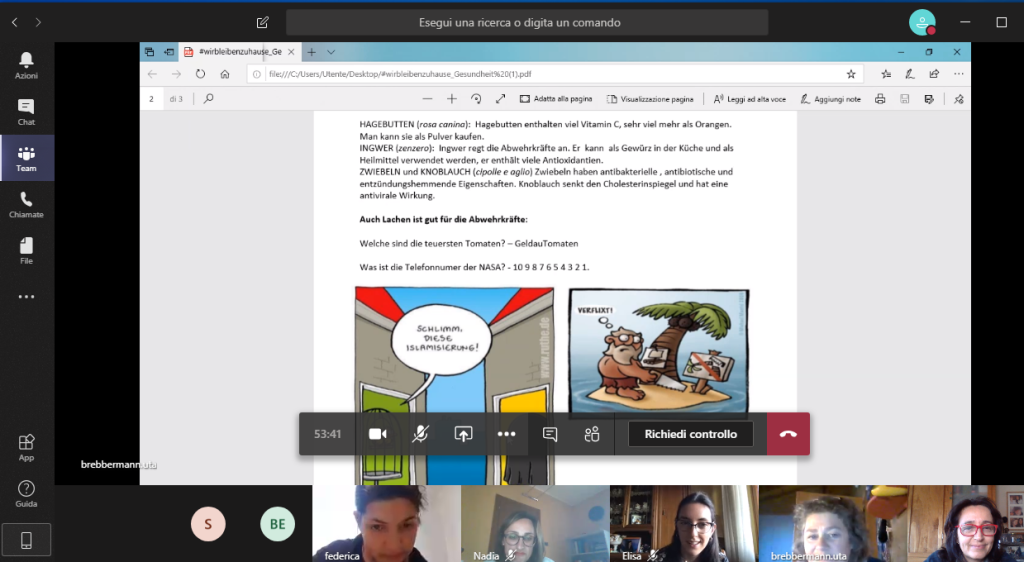
Task: Click the browser reload icon in shared window
Action: coord(200,74)
